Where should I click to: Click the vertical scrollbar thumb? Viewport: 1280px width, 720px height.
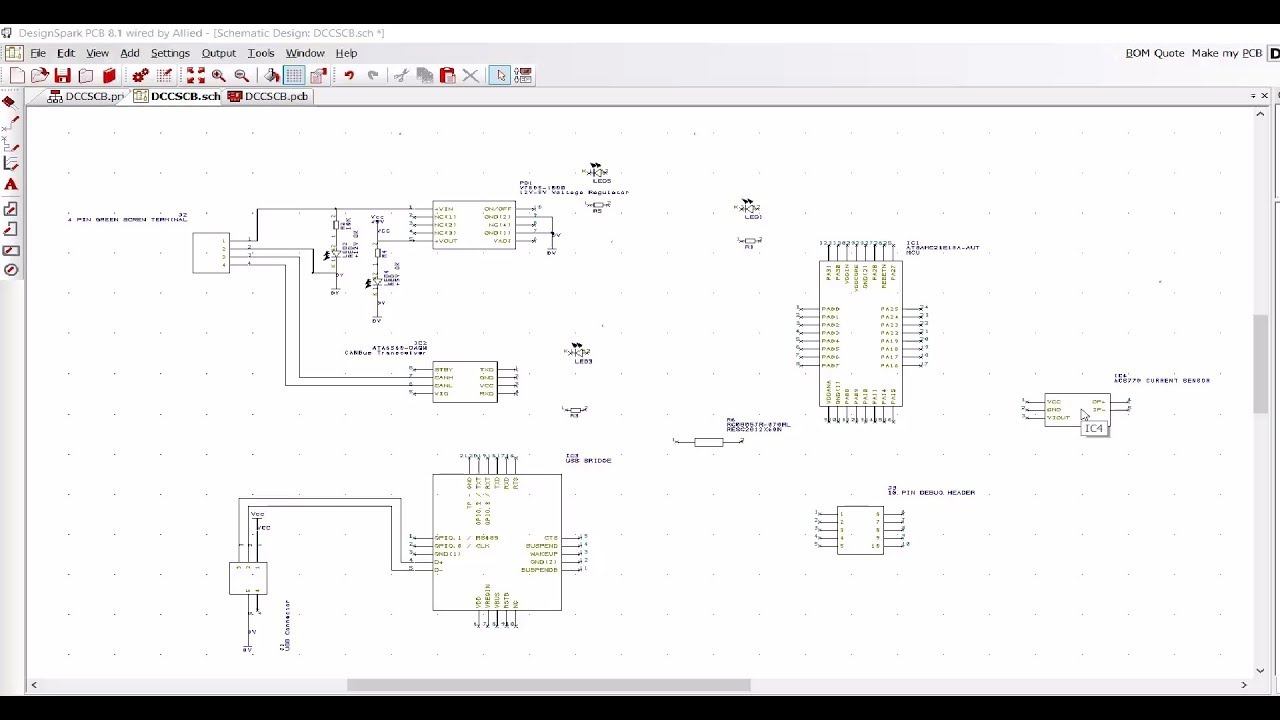click(1260, 364)
